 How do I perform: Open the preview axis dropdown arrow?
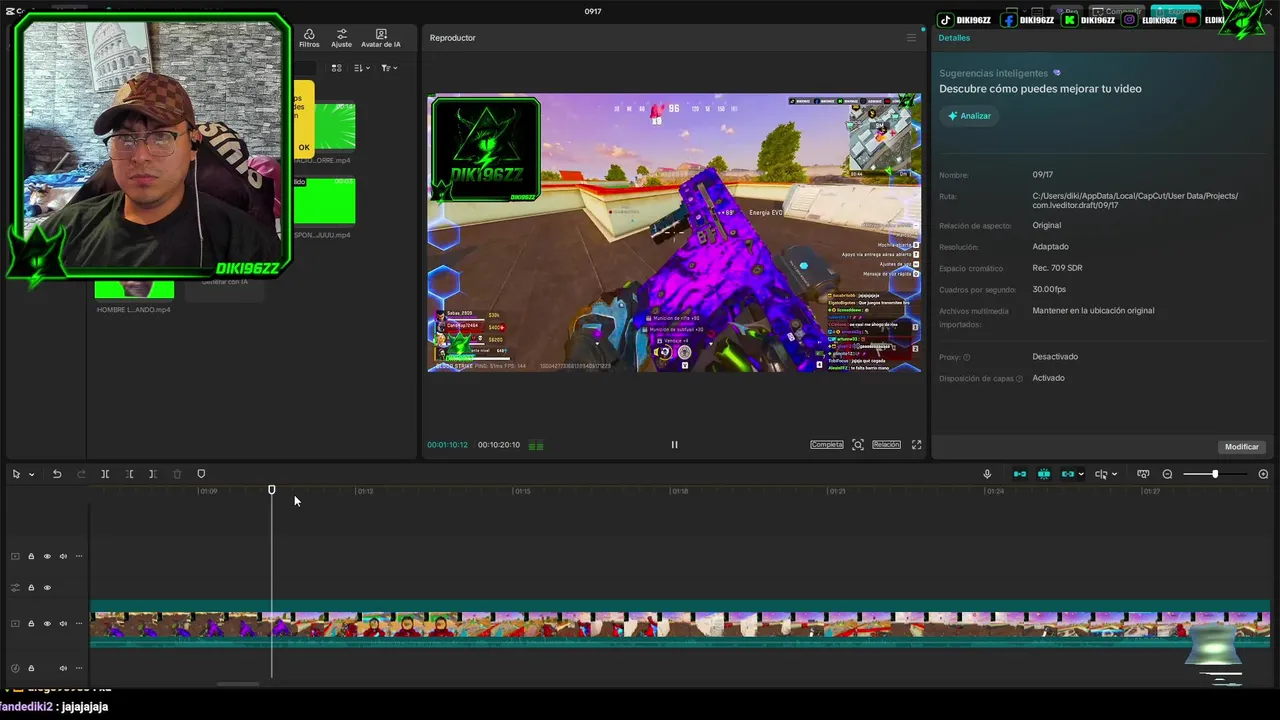pos(1115,475)
